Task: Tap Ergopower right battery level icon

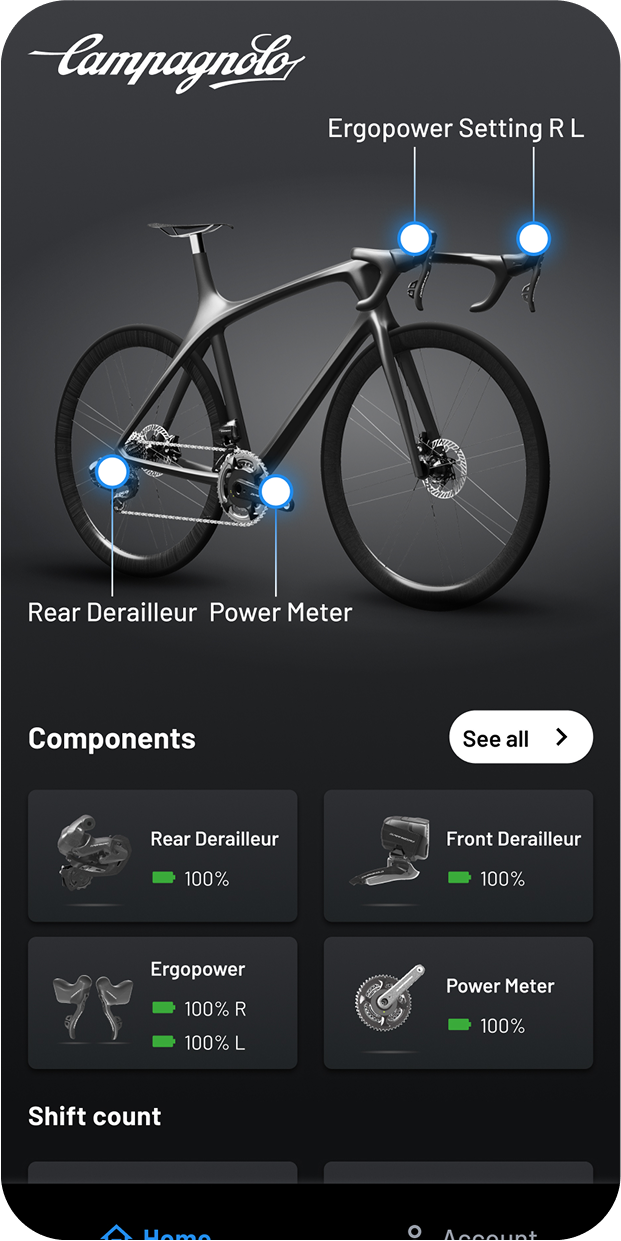Action: pos(163,1008)
